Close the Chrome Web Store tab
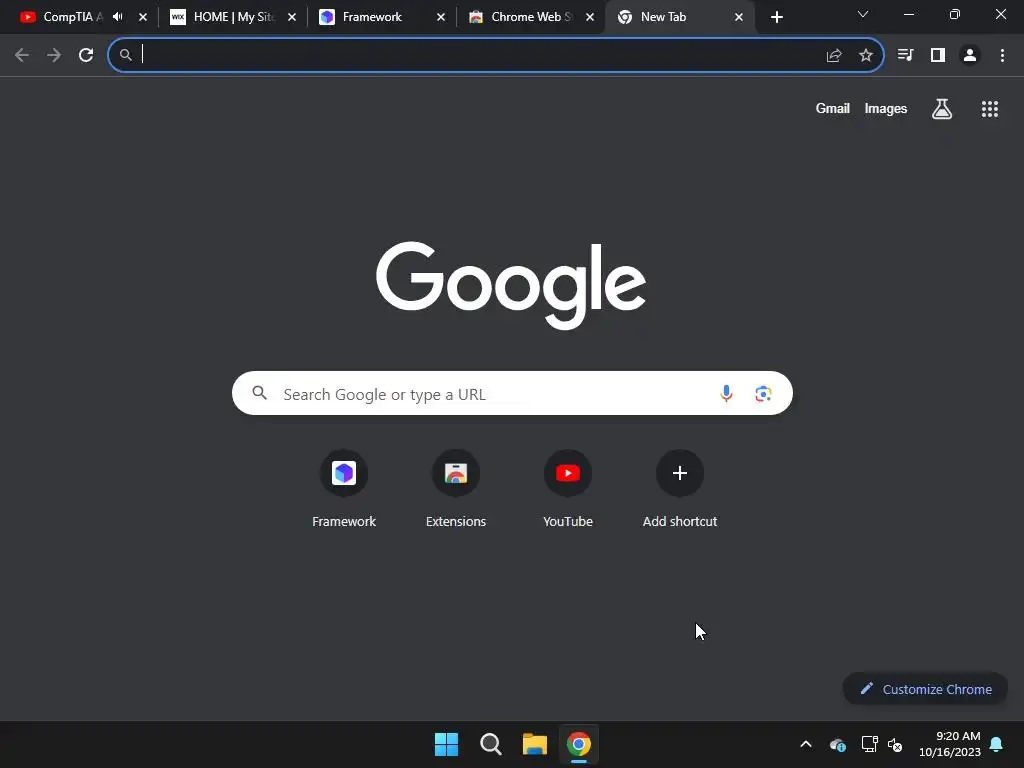The height and width of the screenshot is (768, 1024). point(590,18)
